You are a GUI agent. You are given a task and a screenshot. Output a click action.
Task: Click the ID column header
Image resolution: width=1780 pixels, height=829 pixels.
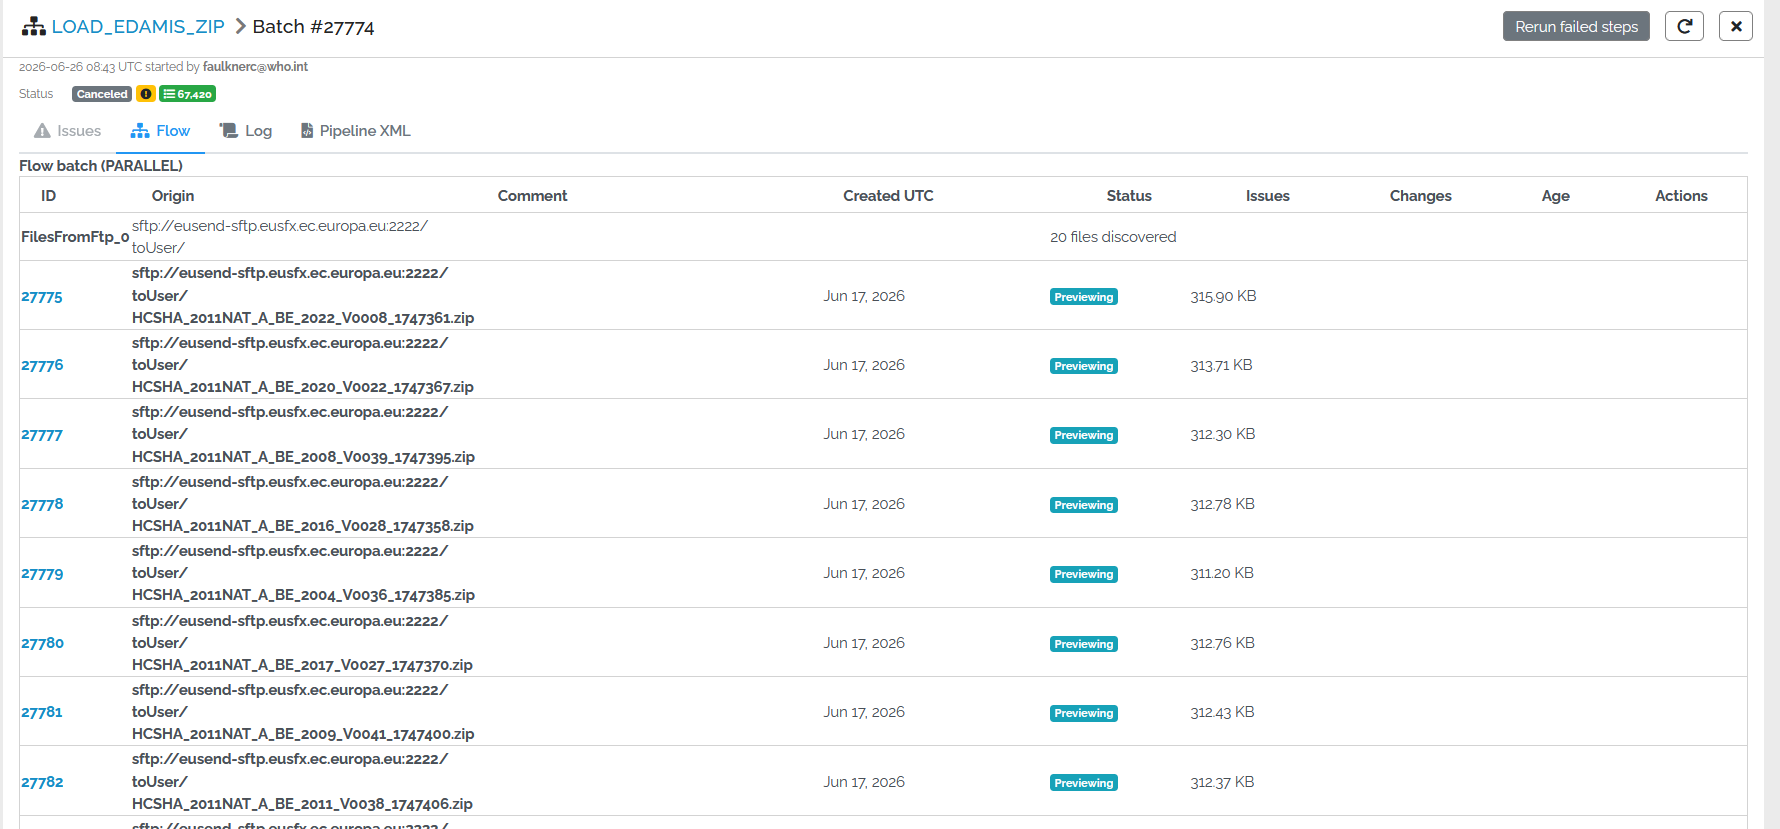tap(48, 196)
